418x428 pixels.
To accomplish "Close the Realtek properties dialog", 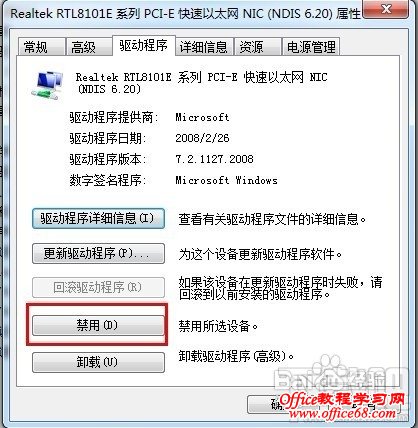I will pyautogui.click(x=386, y=9).
